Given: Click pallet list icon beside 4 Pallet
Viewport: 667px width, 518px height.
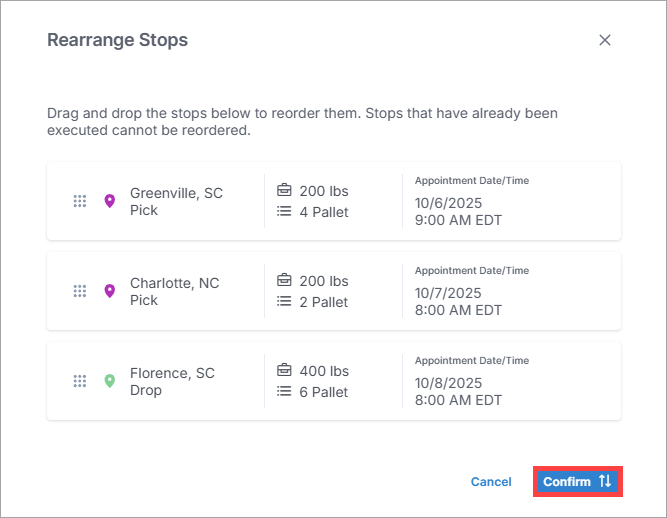Looking at the screenshot, I should pyautogui.click(x=284, y=212).
